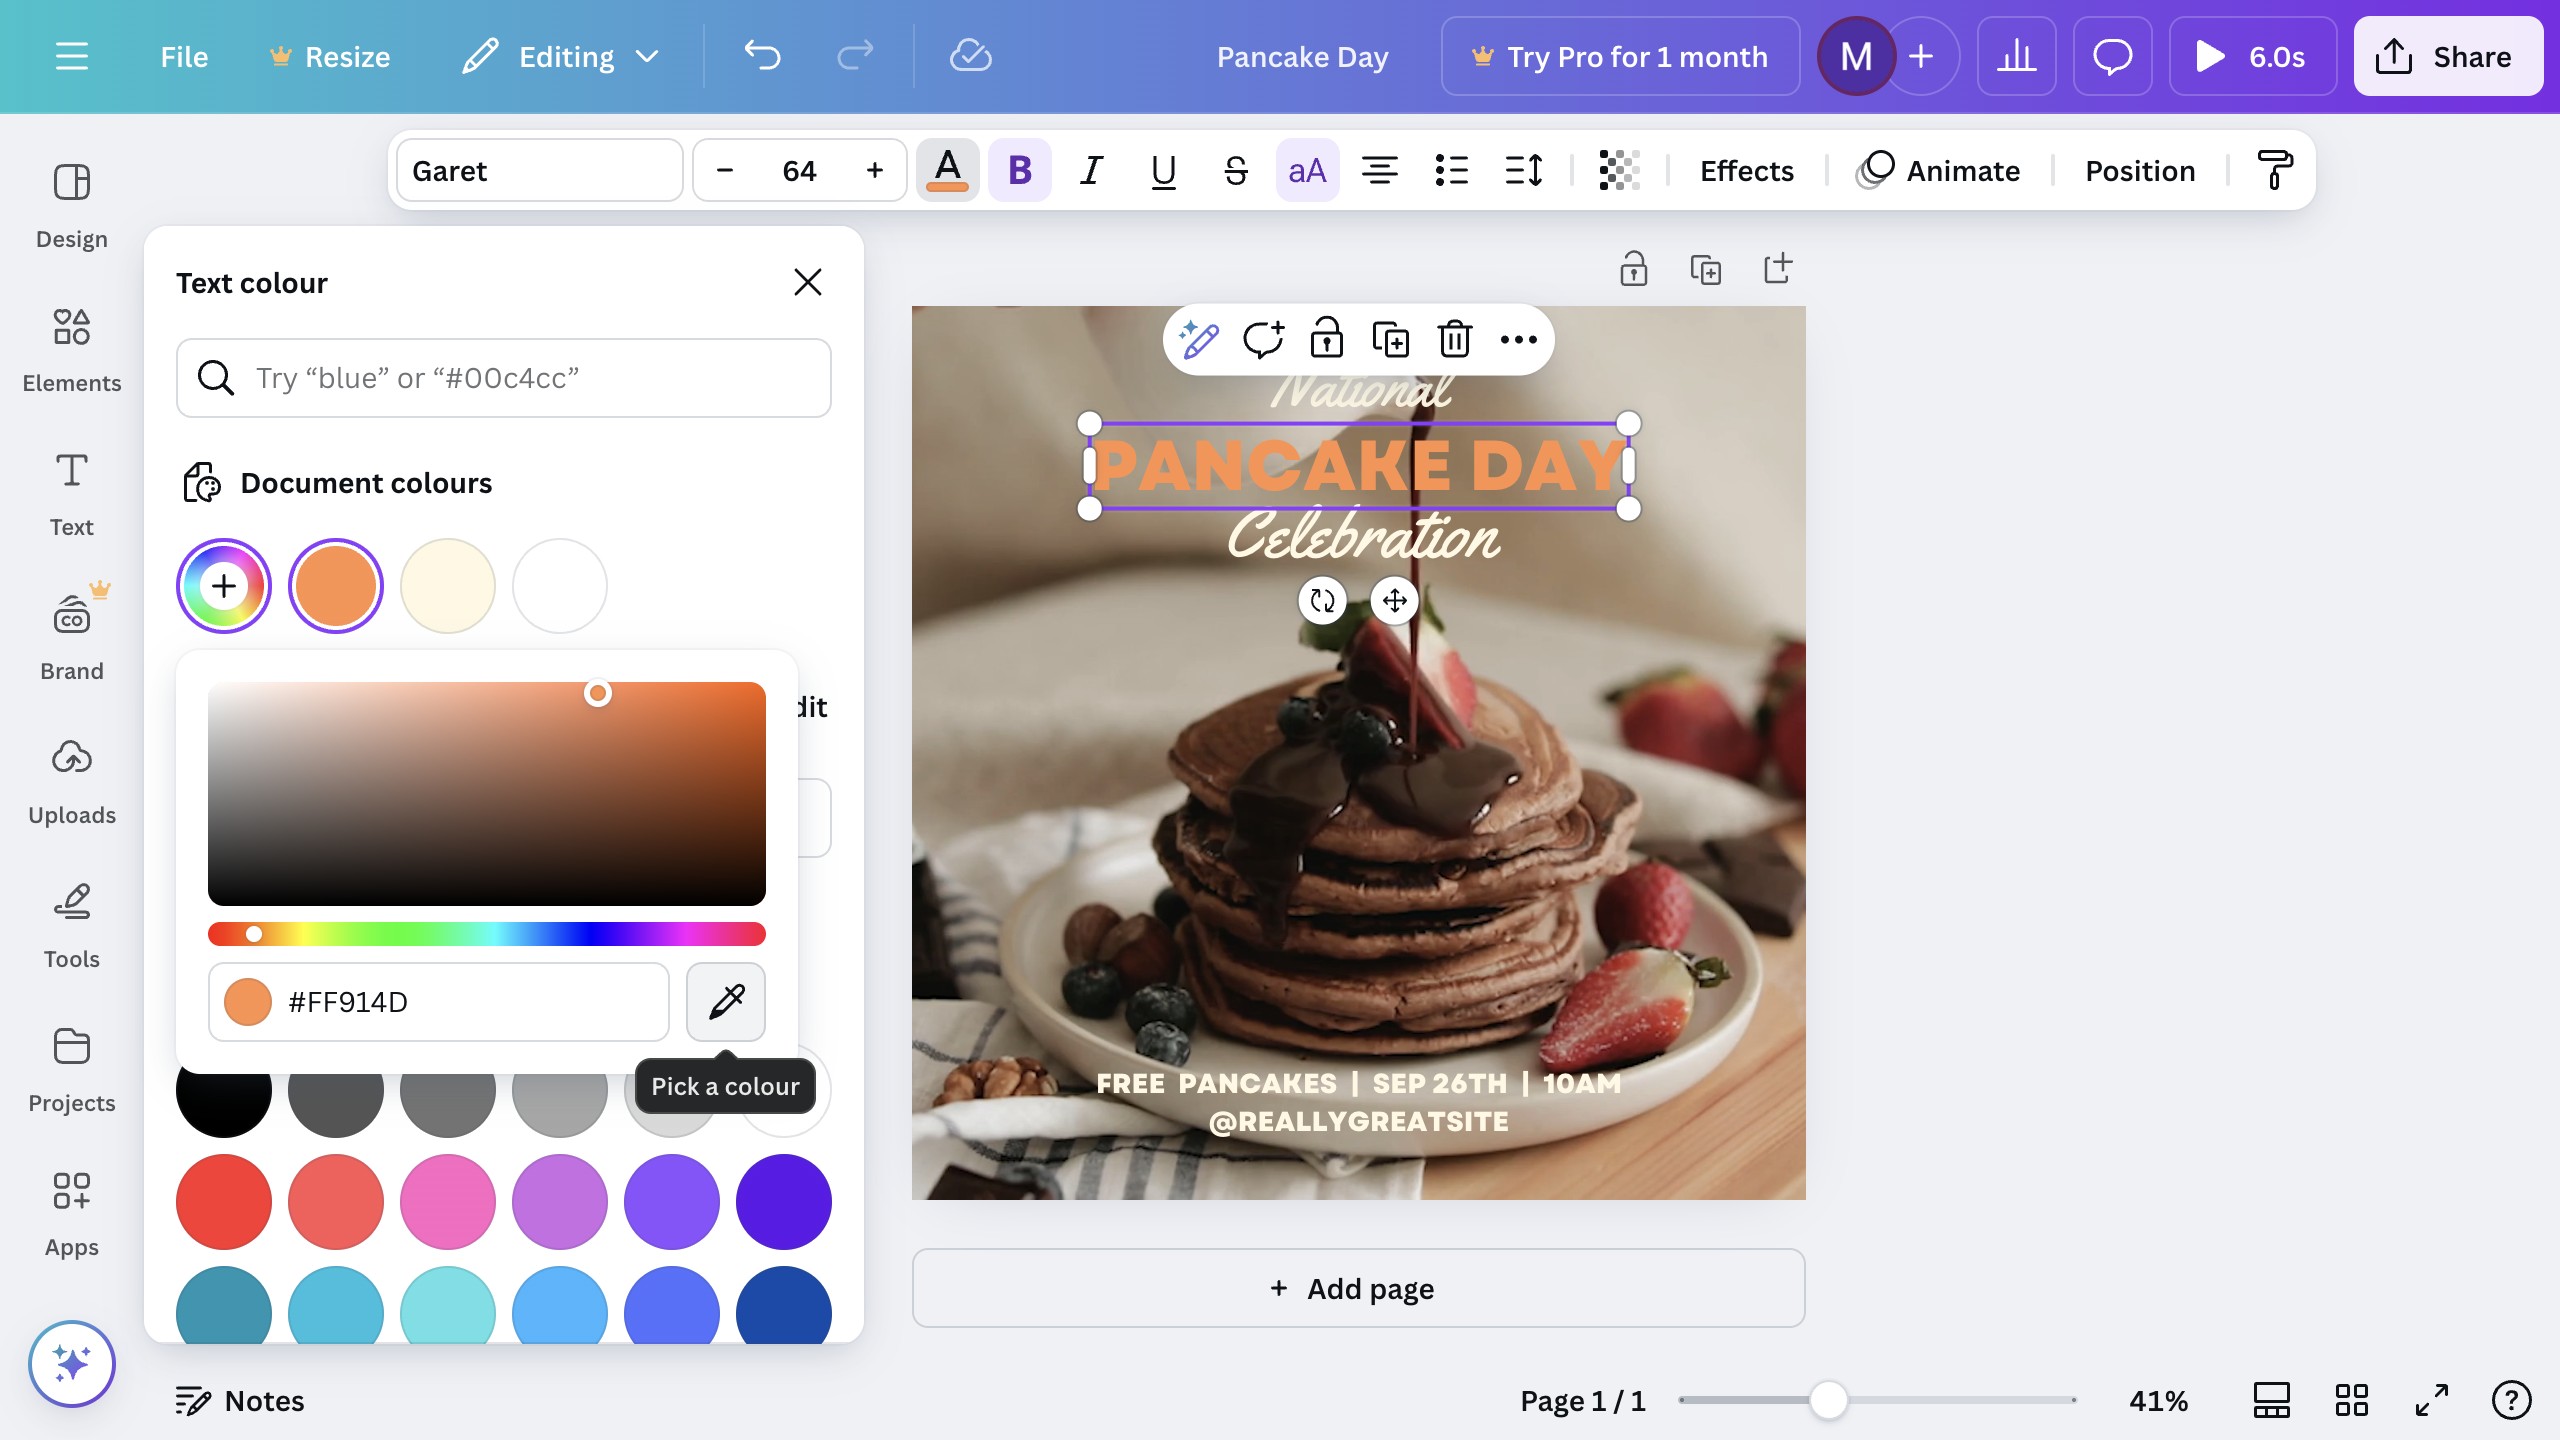
Task: Close the Text colour panel
Action: click(807, 282)
